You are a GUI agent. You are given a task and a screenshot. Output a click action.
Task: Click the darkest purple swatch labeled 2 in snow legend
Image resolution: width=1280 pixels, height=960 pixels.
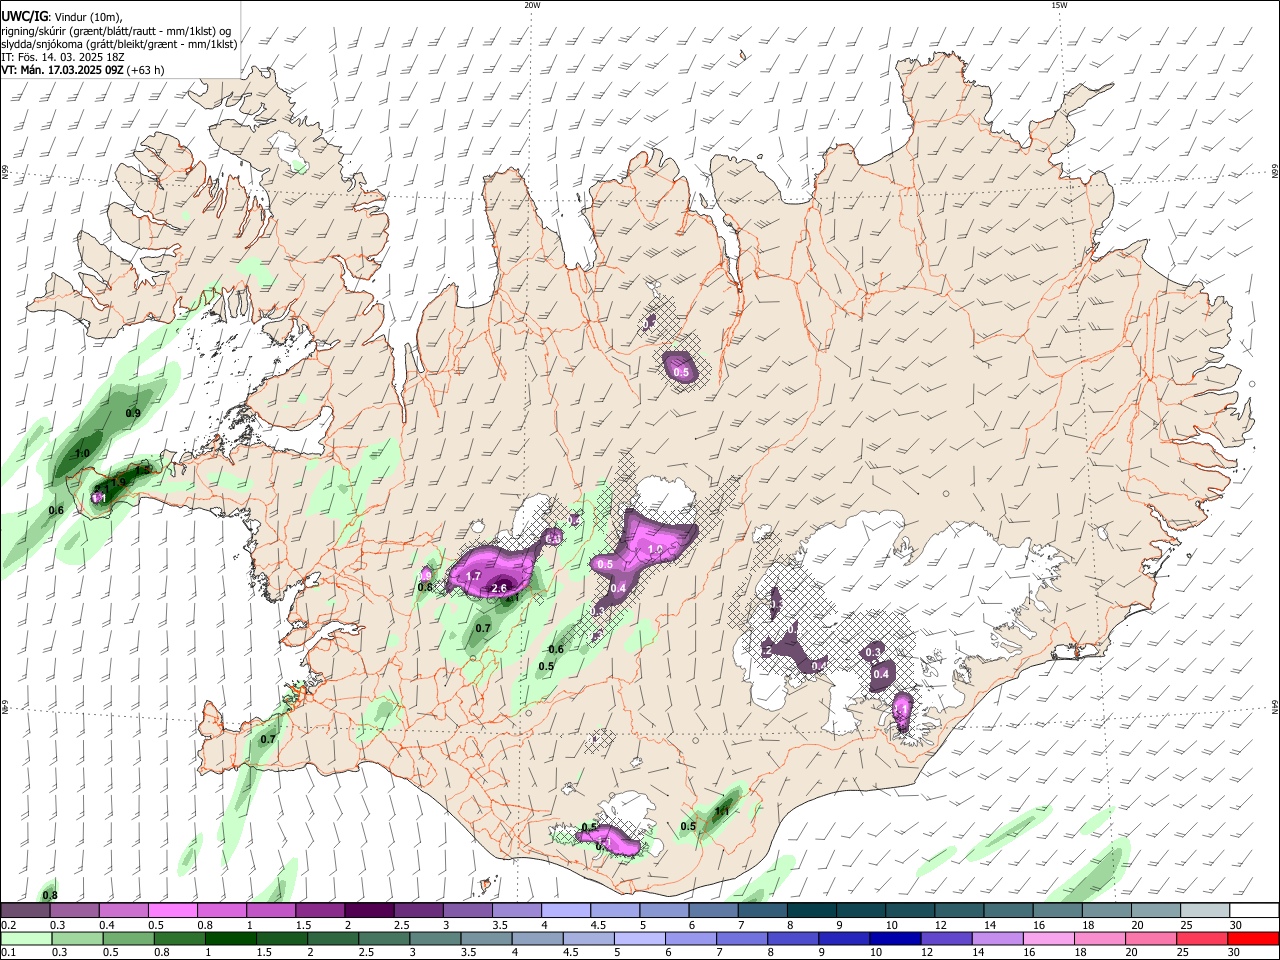click(368, 911)
